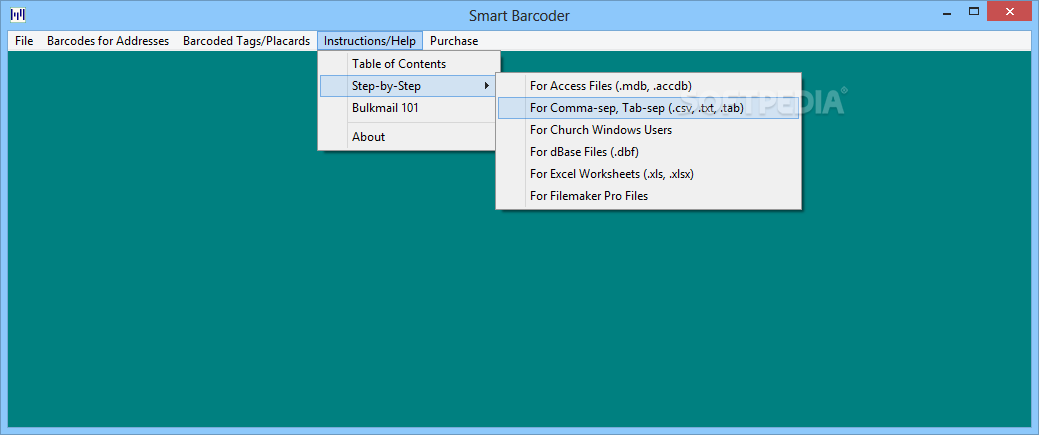Choose For Comma-sep, Tab-sep instructions

(648, 108)
